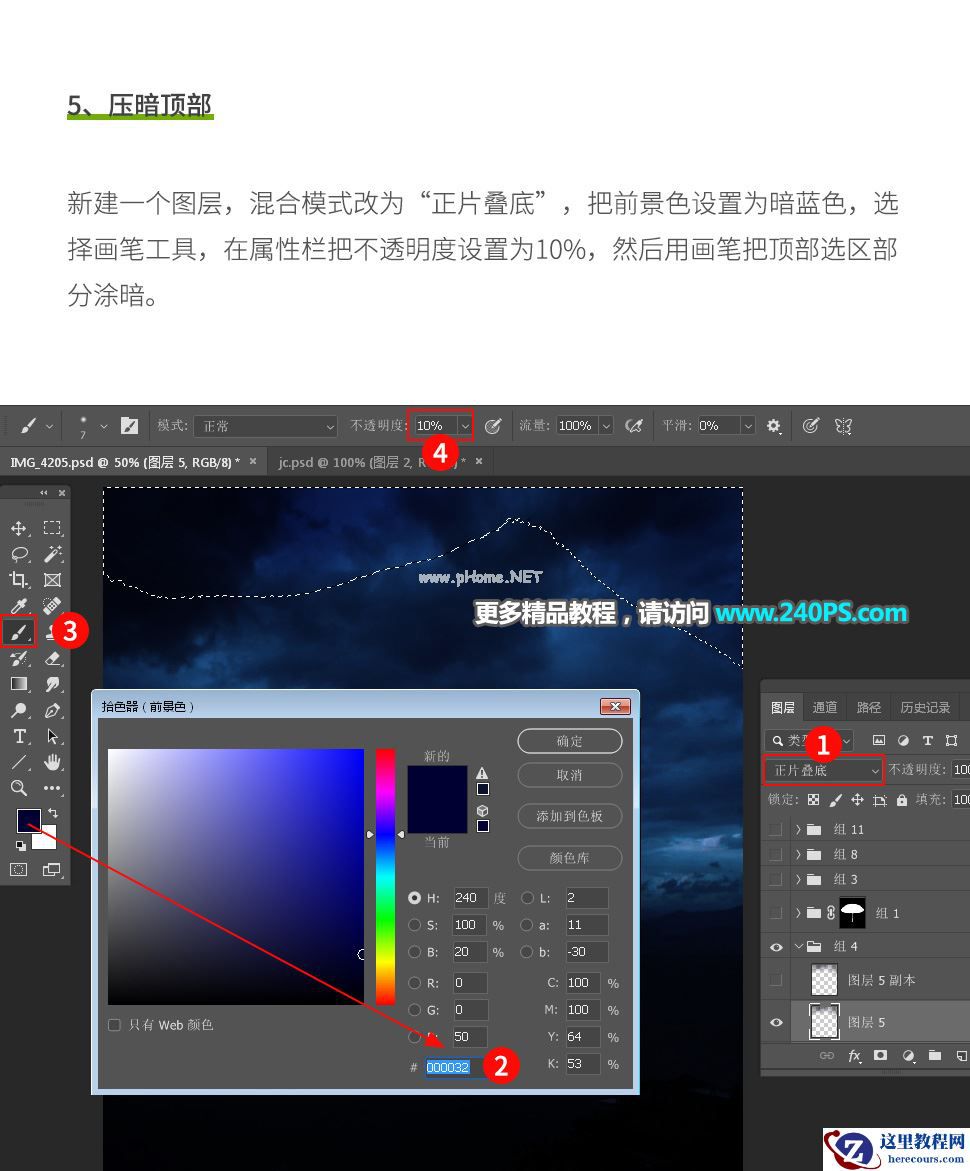
Task: Click the foreground color swatch
Action: tap(27, 819)
